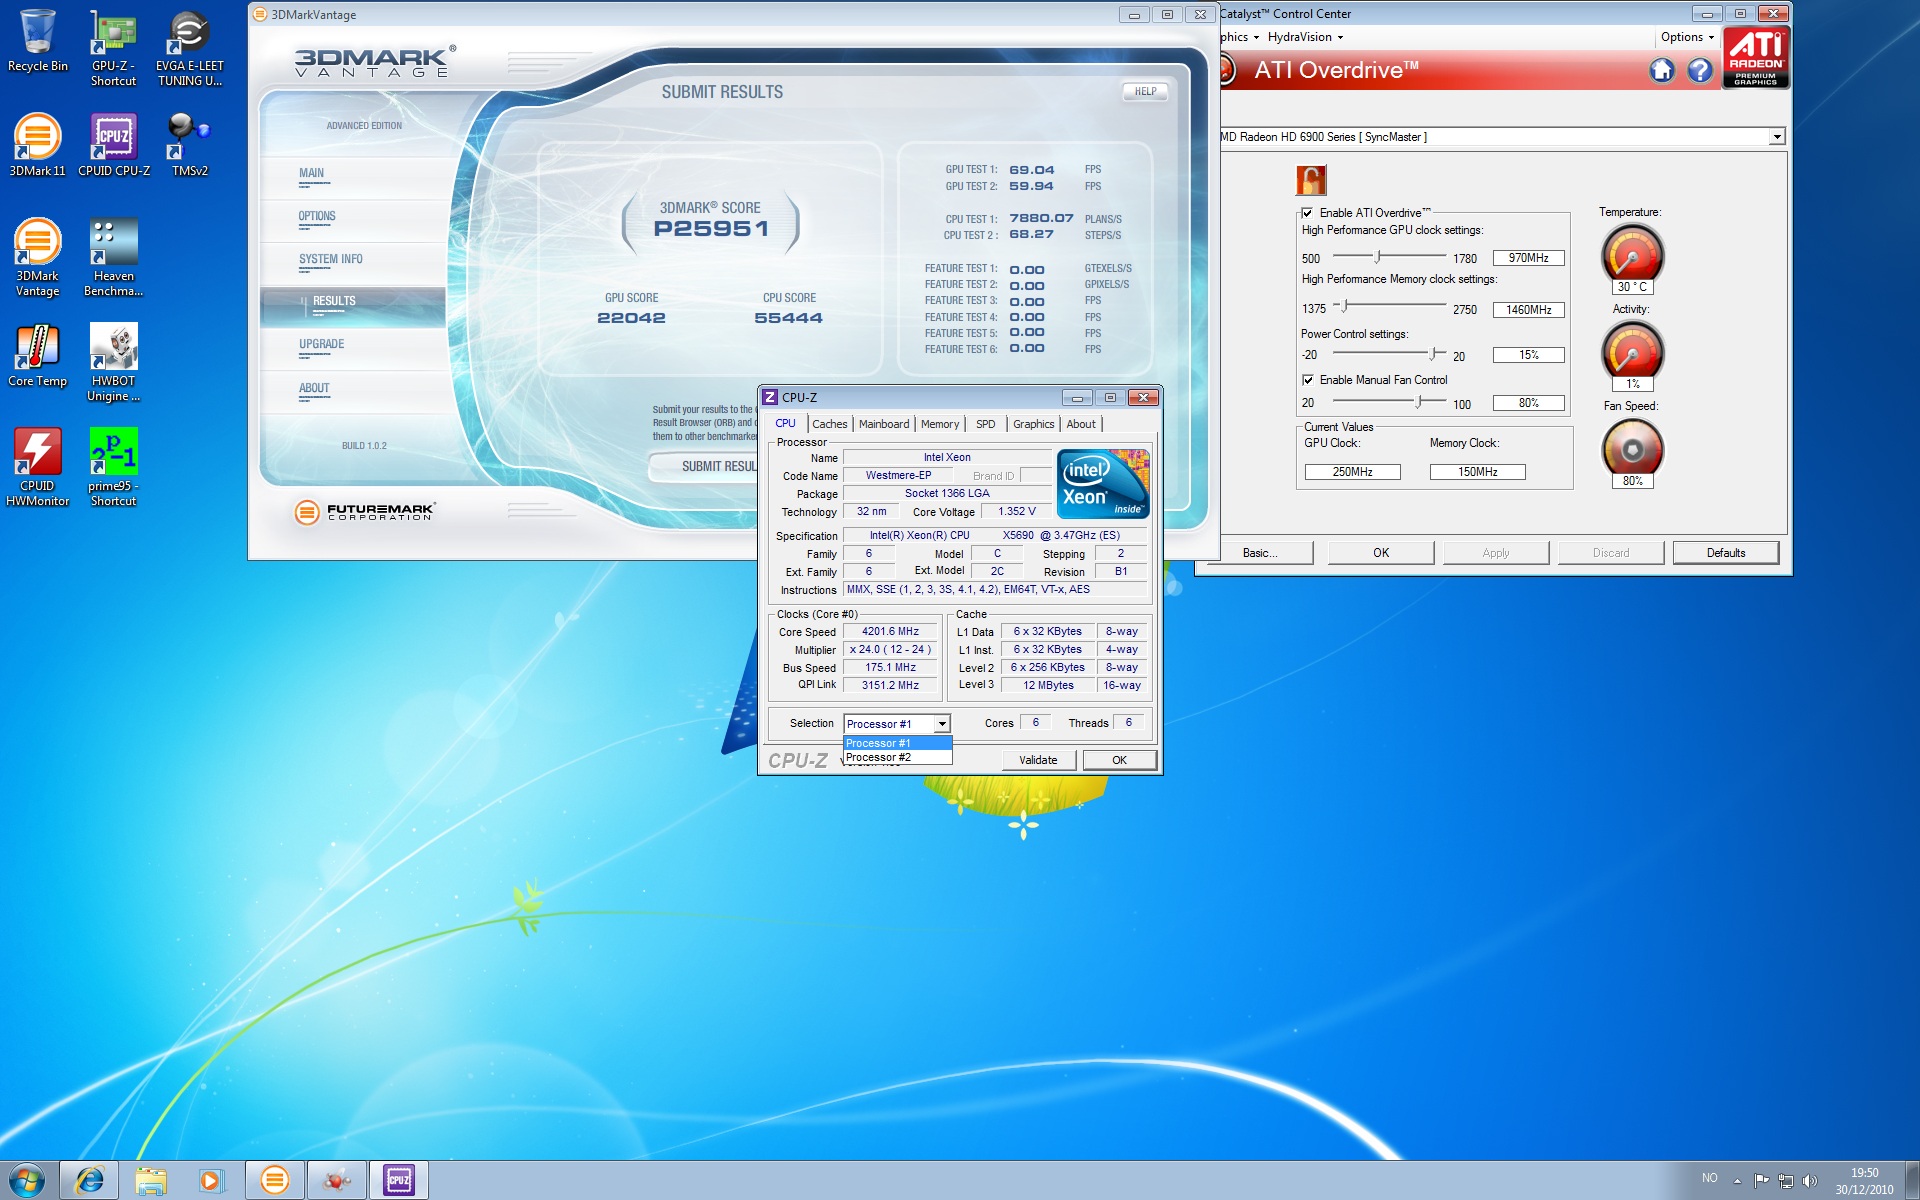This screenshot has height=1200, width=1920.
Task: Open Windows Explorer folder taskbar icon
Action: (150, 1180)
